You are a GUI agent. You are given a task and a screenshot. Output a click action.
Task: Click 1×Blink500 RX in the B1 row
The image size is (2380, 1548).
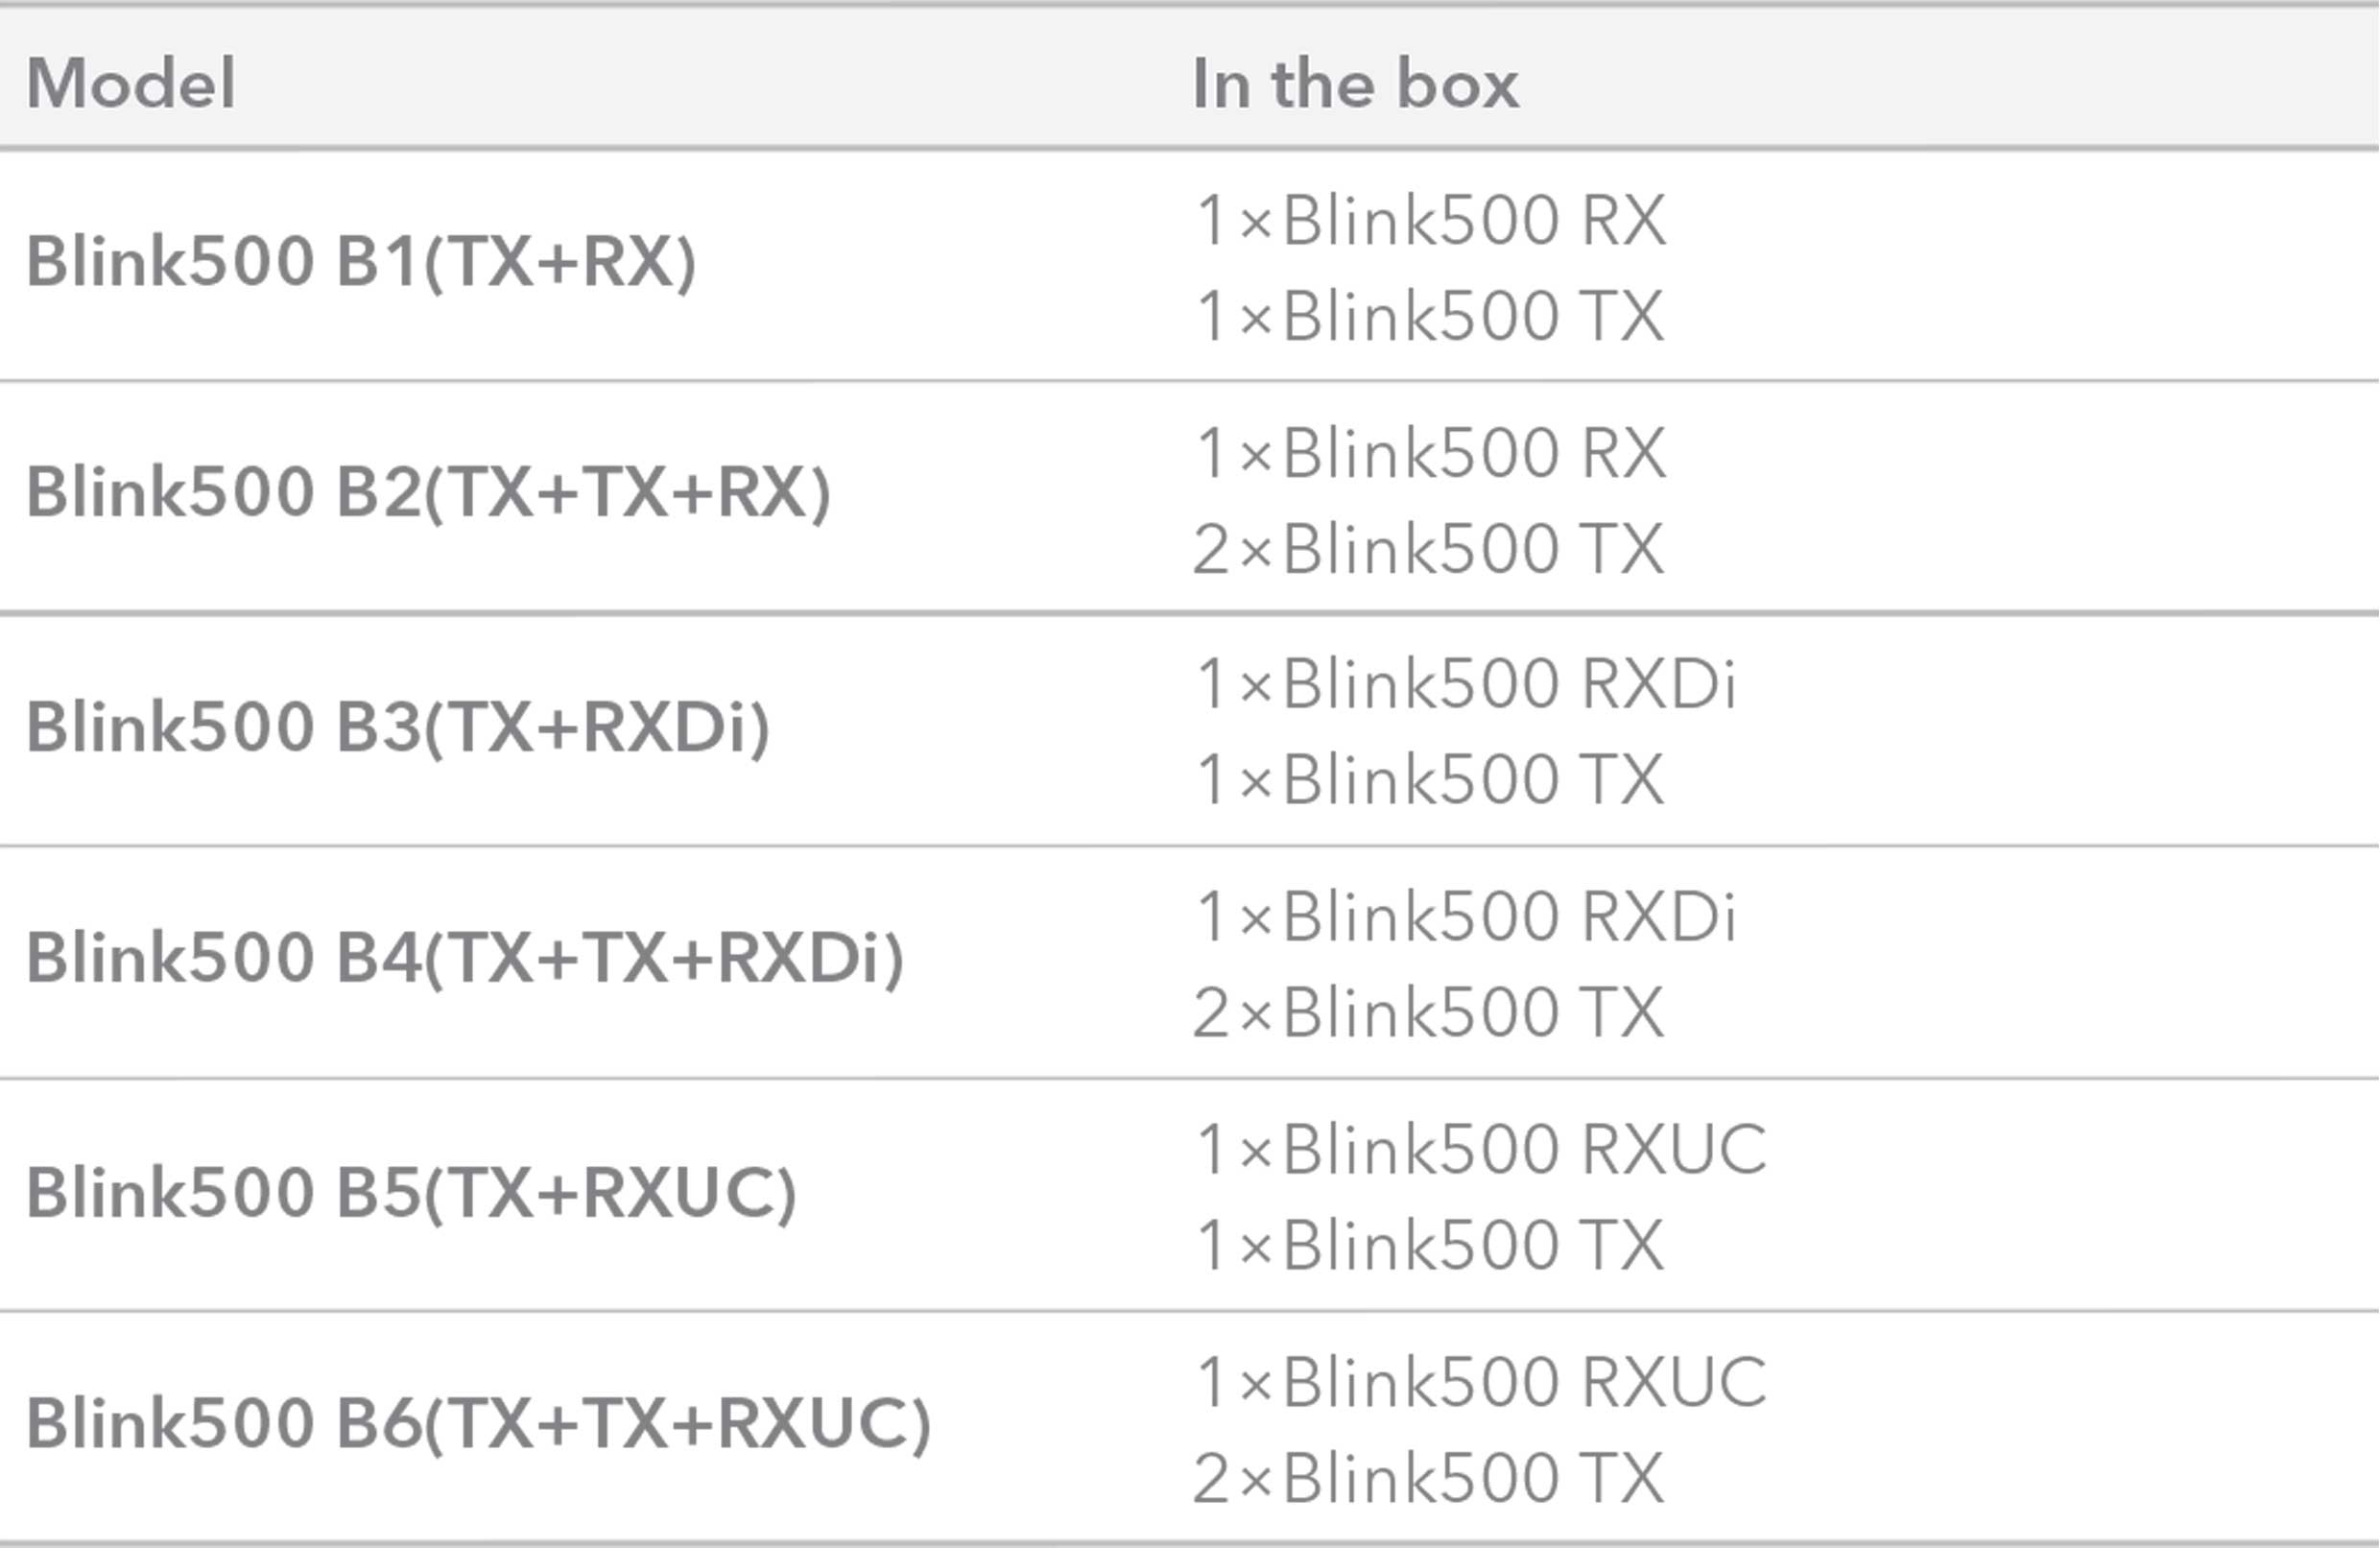coord(1431,220)
